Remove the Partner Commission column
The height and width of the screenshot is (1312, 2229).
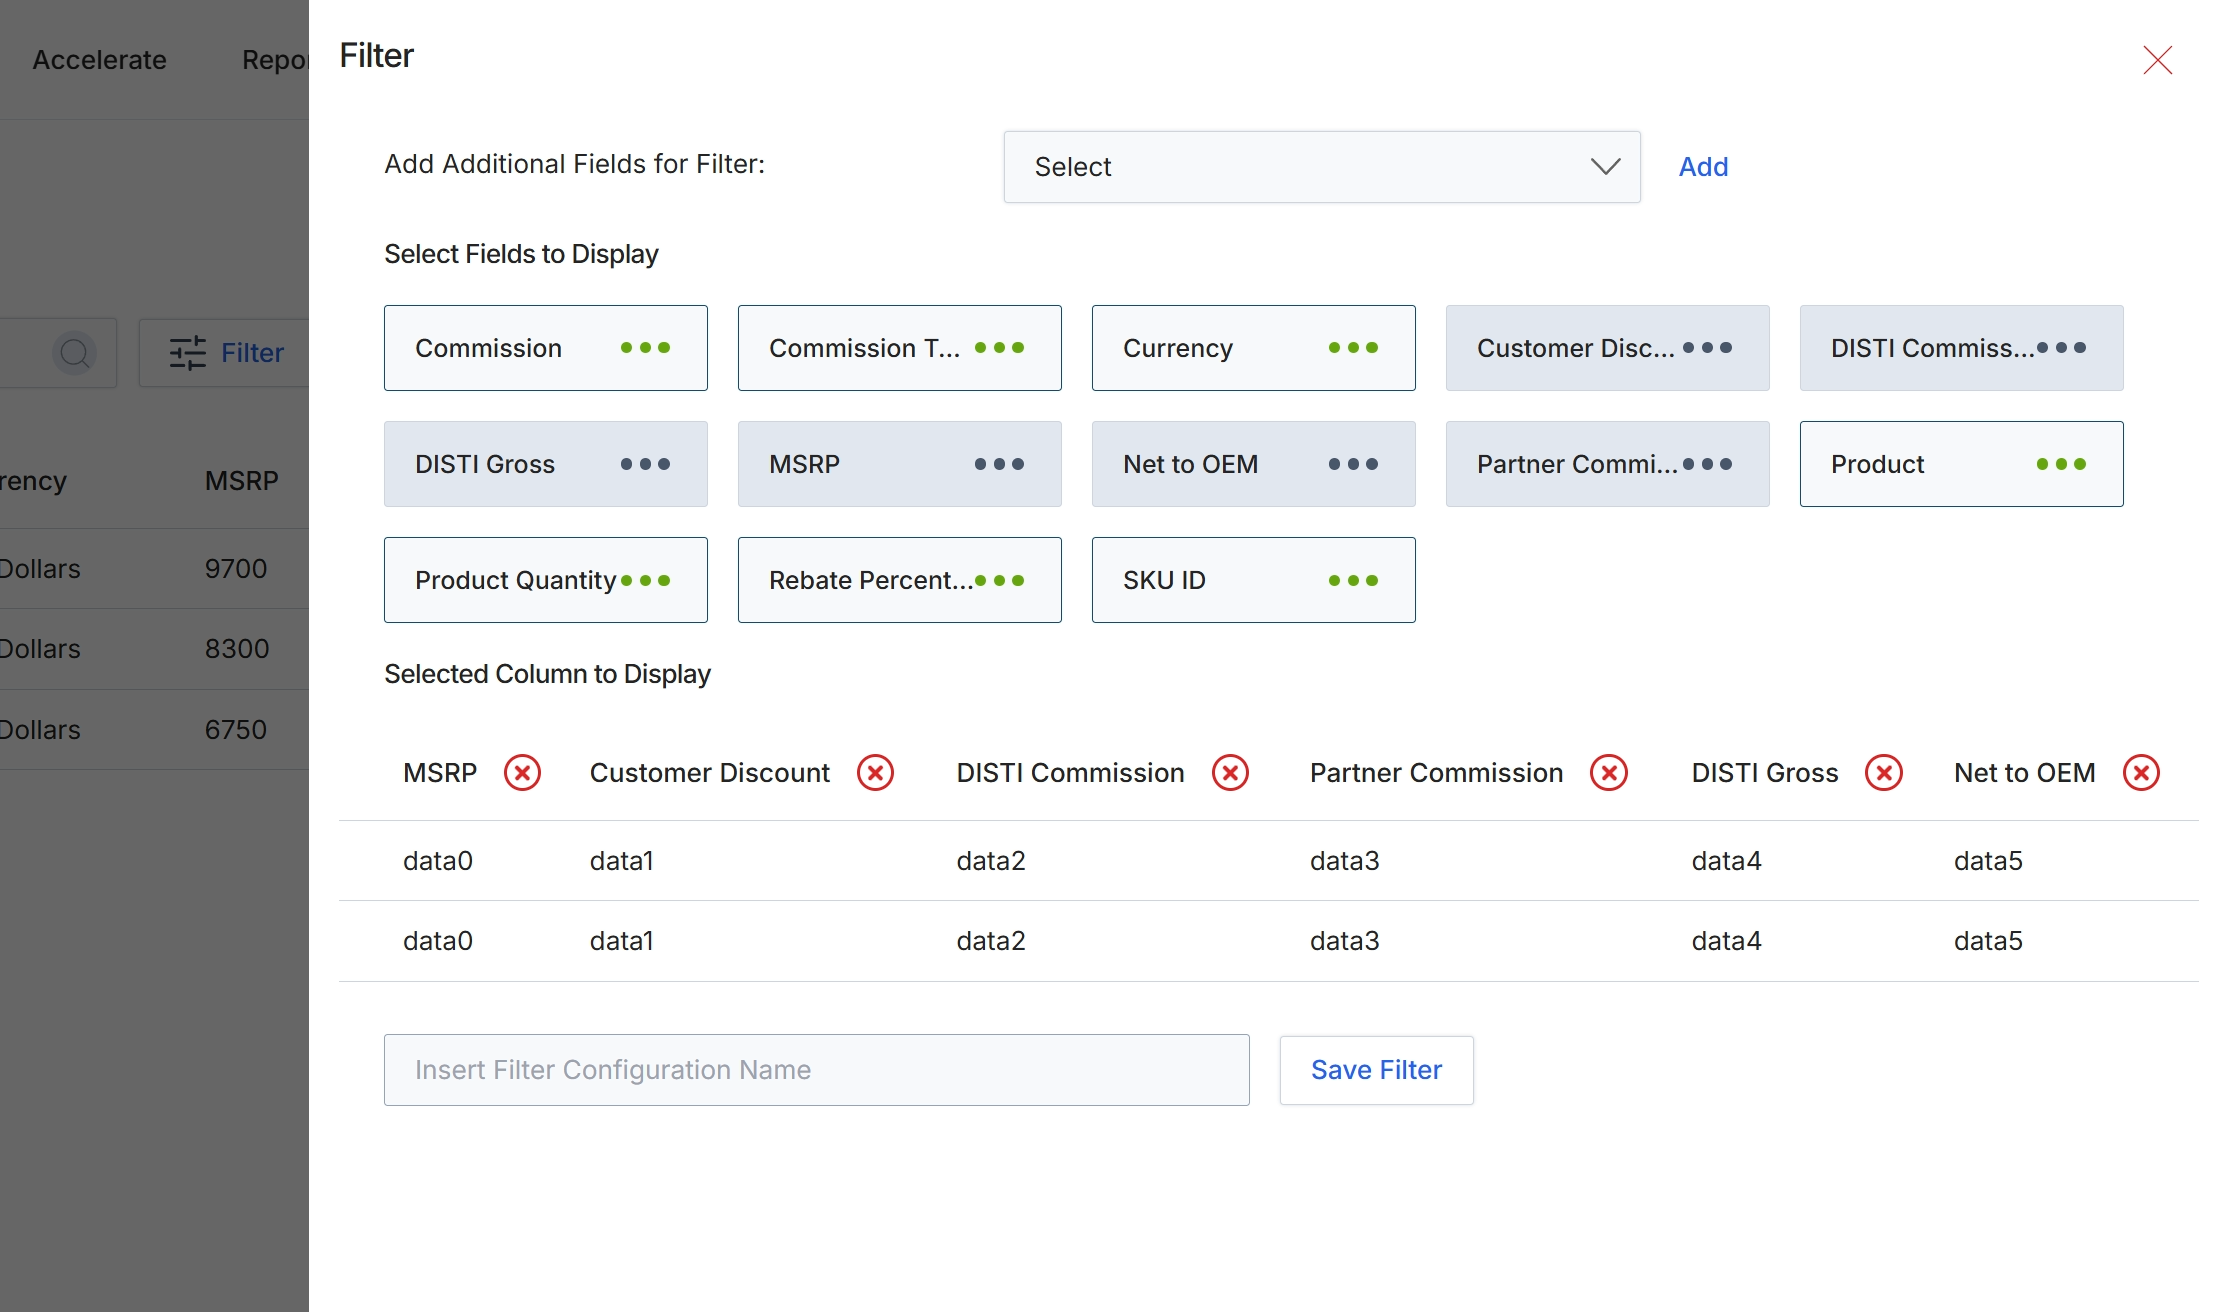(x=1609, y=773)
